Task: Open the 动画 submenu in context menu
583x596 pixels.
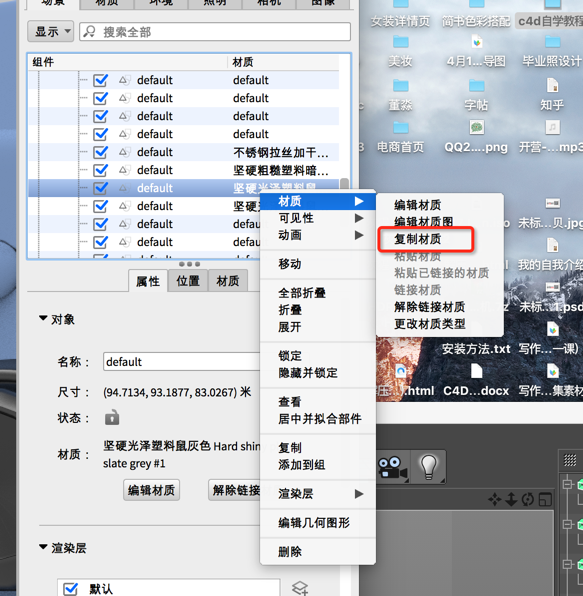Action: click(x=318, y=235)
